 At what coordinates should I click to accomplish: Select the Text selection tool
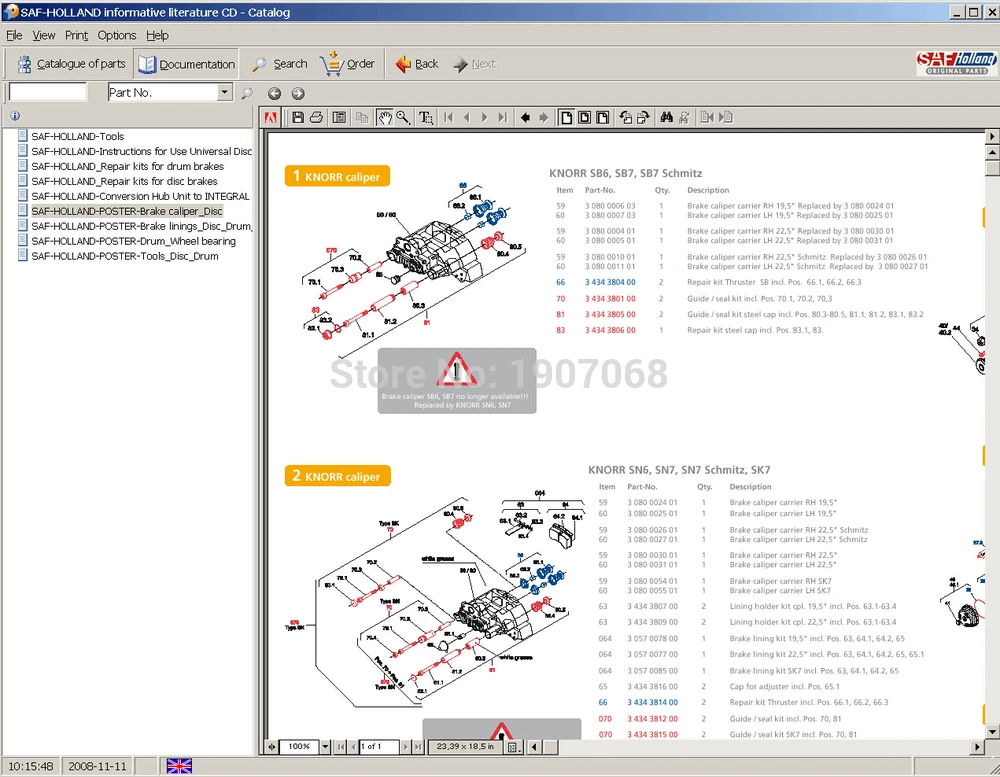[x=425, y=117]
